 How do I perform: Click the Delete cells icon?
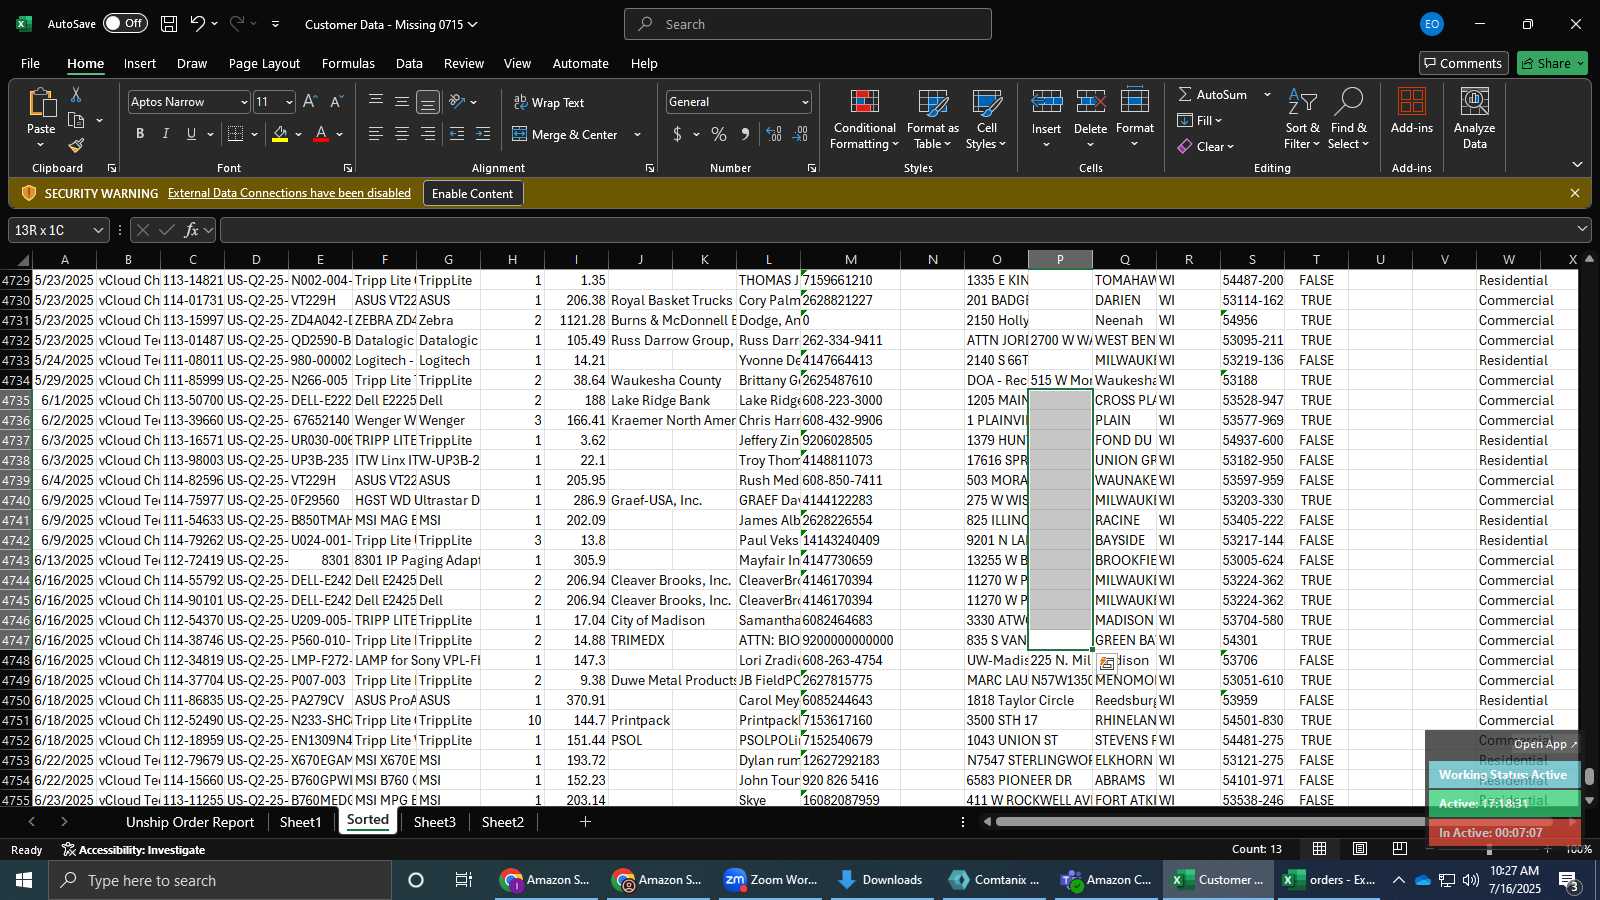coord(1090,101)
